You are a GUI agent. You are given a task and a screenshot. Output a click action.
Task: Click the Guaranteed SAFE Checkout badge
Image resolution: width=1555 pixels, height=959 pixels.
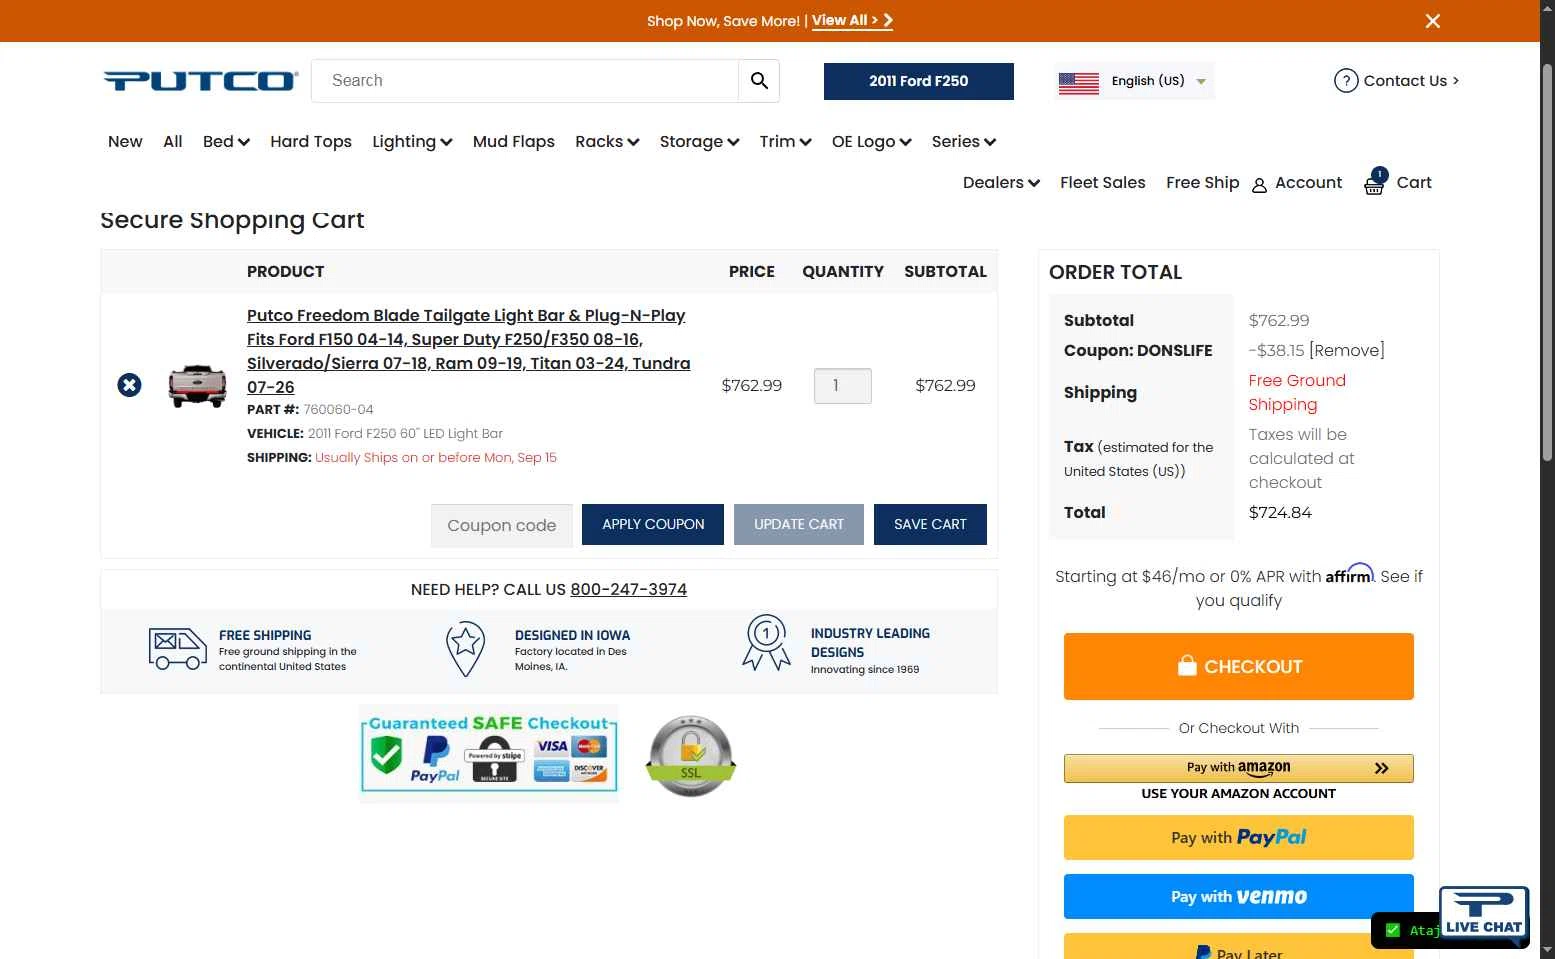489,753
